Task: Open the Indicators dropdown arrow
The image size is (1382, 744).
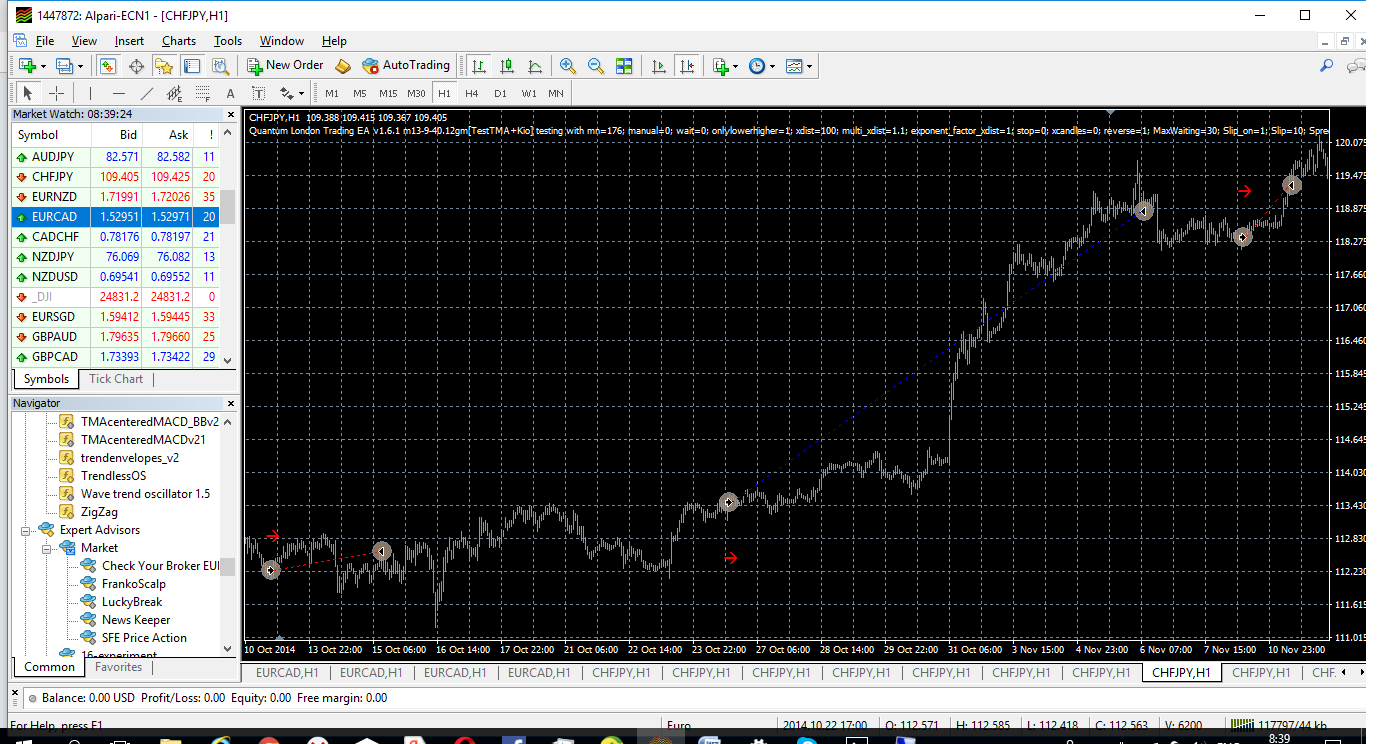Action: pos(736,66)
